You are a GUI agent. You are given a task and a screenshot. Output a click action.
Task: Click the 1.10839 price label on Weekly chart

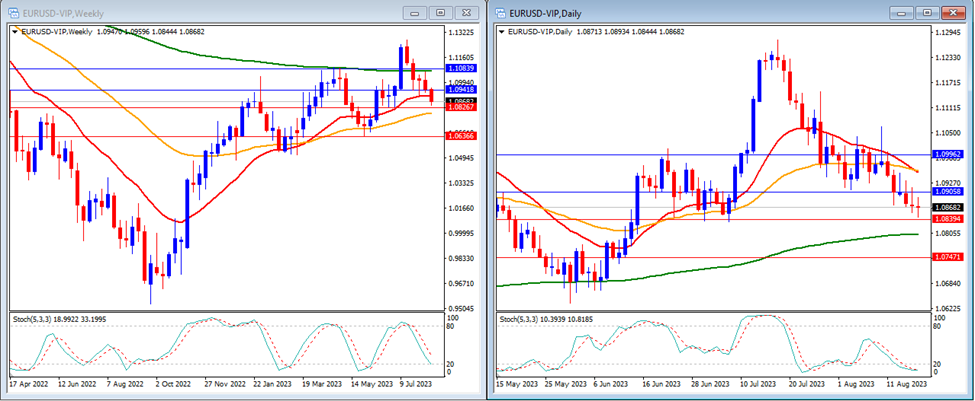click(x=461, y=69)
